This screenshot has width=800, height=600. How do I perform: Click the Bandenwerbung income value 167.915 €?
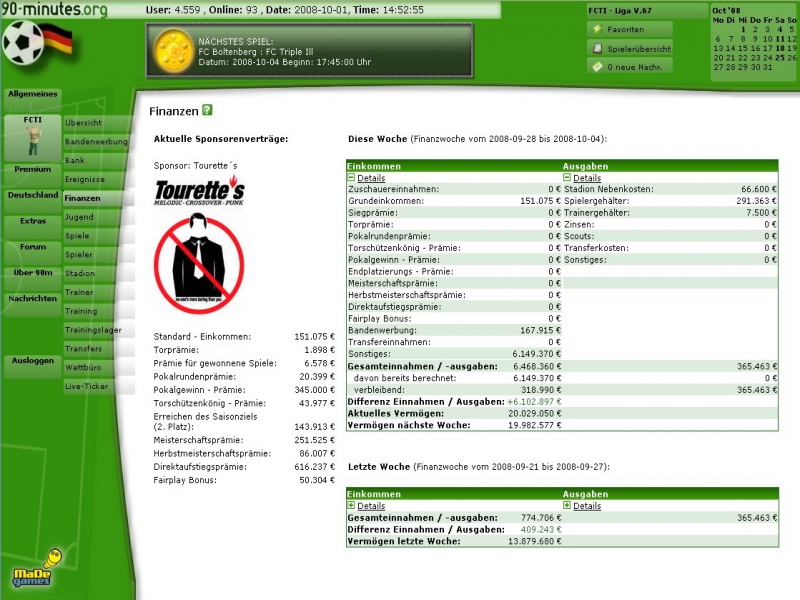(540, 331)
